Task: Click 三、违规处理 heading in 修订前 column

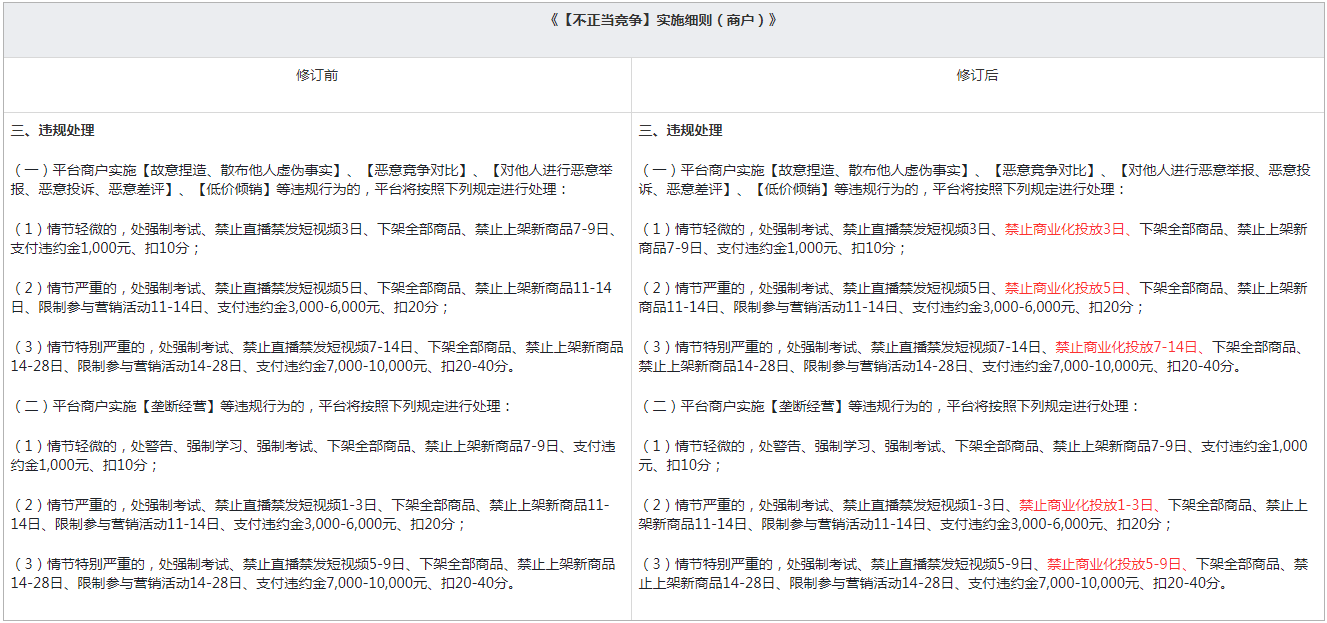Action: click(x=53, y=131)
